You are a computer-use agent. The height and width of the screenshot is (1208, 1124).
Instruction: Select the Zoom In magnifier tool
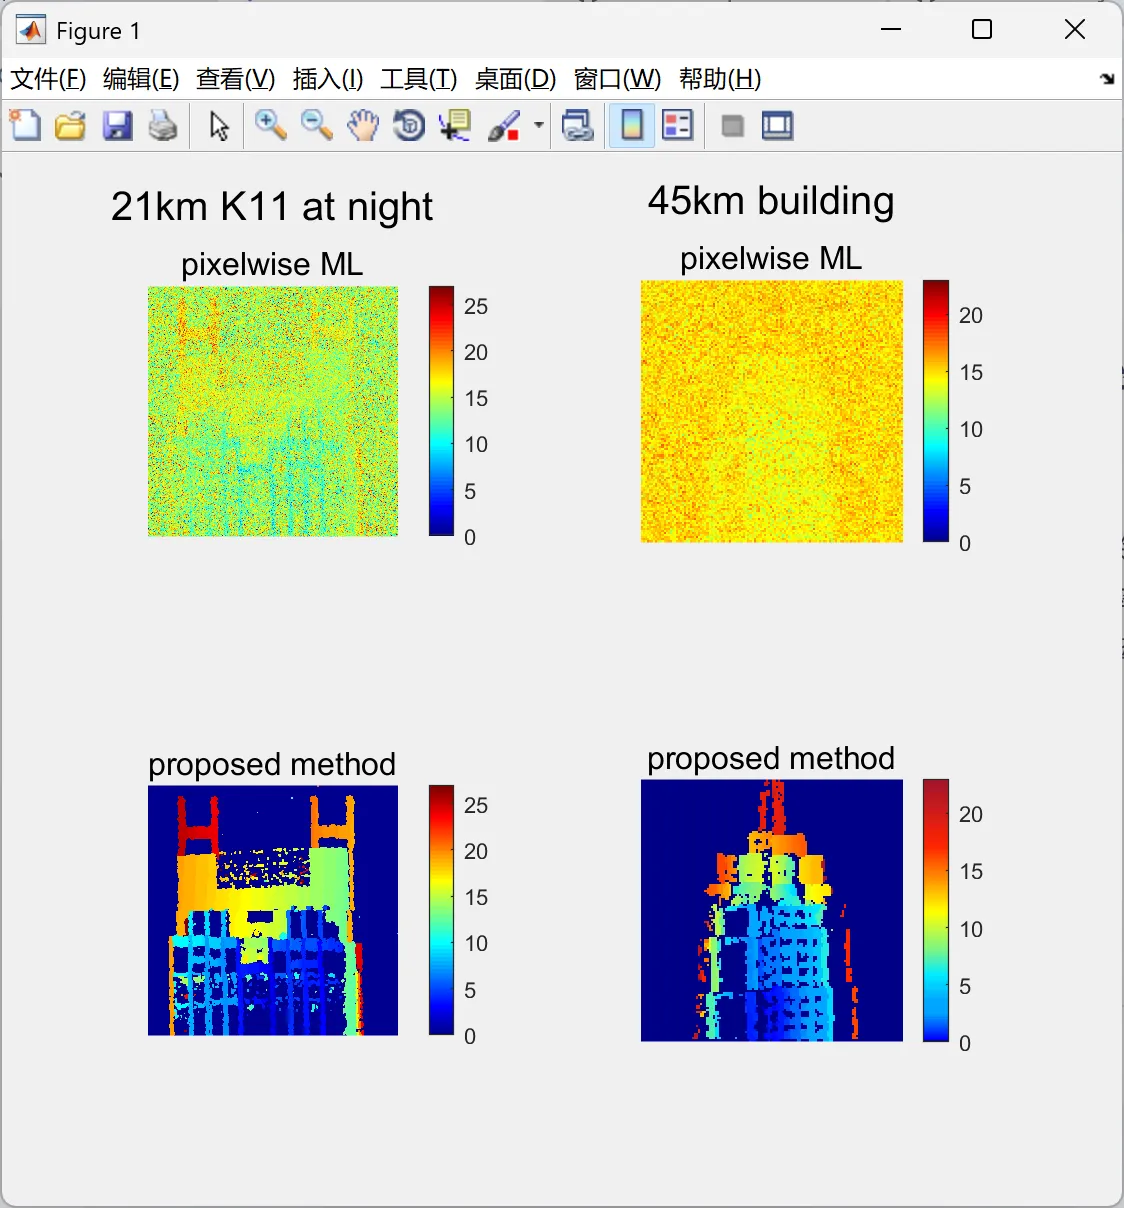click(270, 126)
